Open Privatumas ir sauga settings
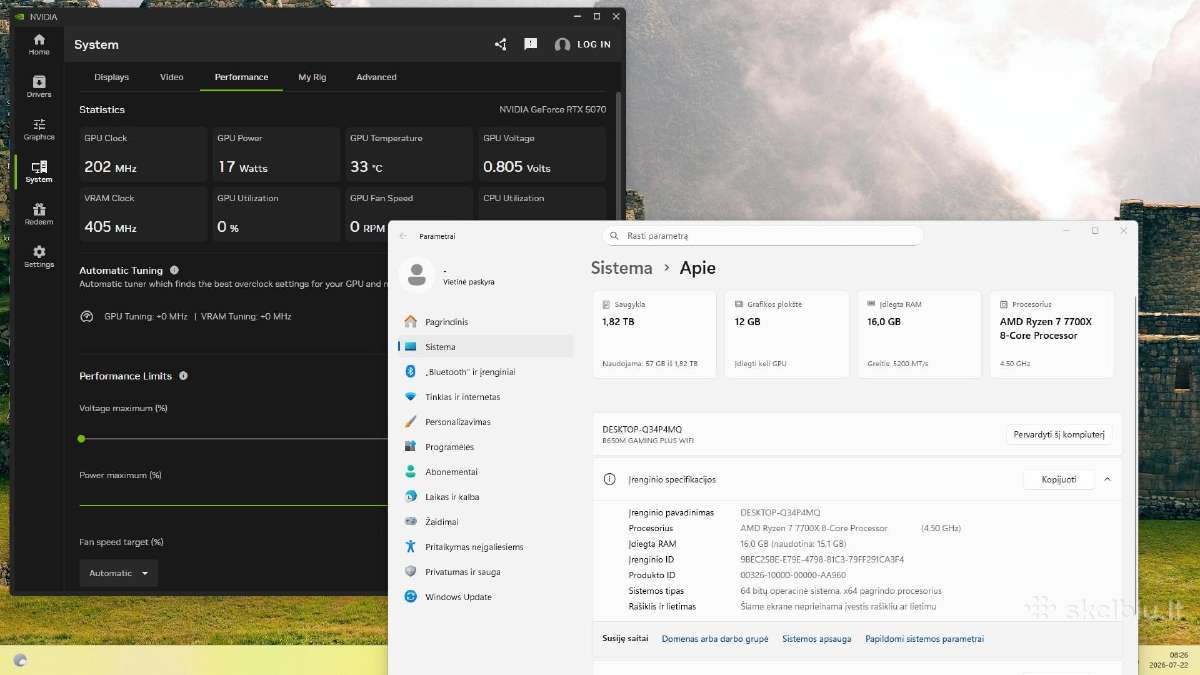Viewport: 1200px width, 675px height. (485, 572)
